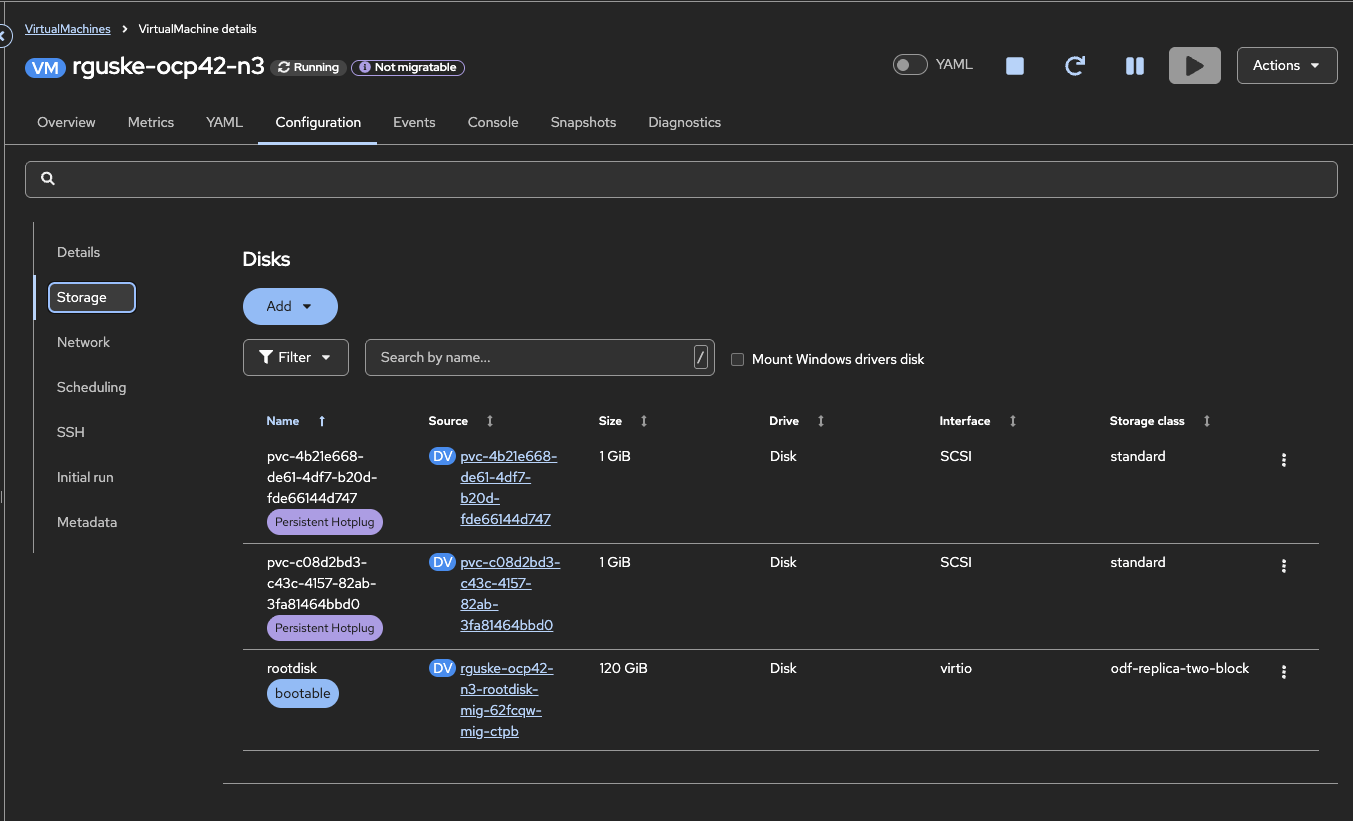Switch to the Snapshots tab

tap(583, 122)
